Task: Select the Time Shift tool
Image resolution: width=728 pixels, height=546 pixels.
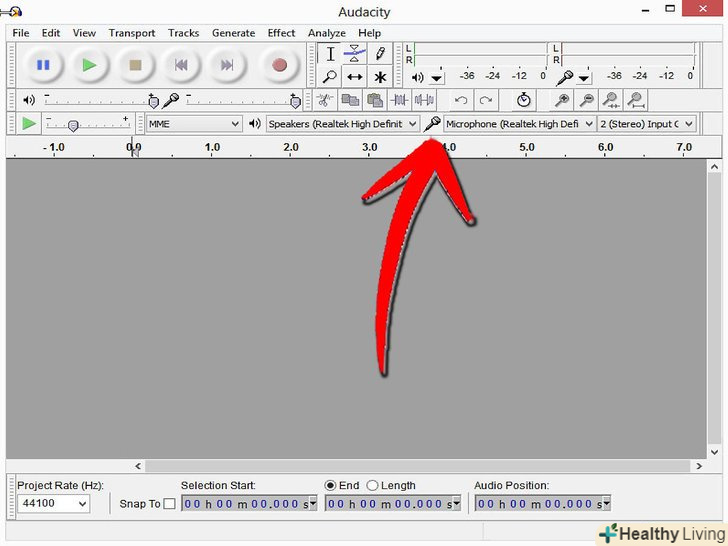Action: [x=354, y=77]
